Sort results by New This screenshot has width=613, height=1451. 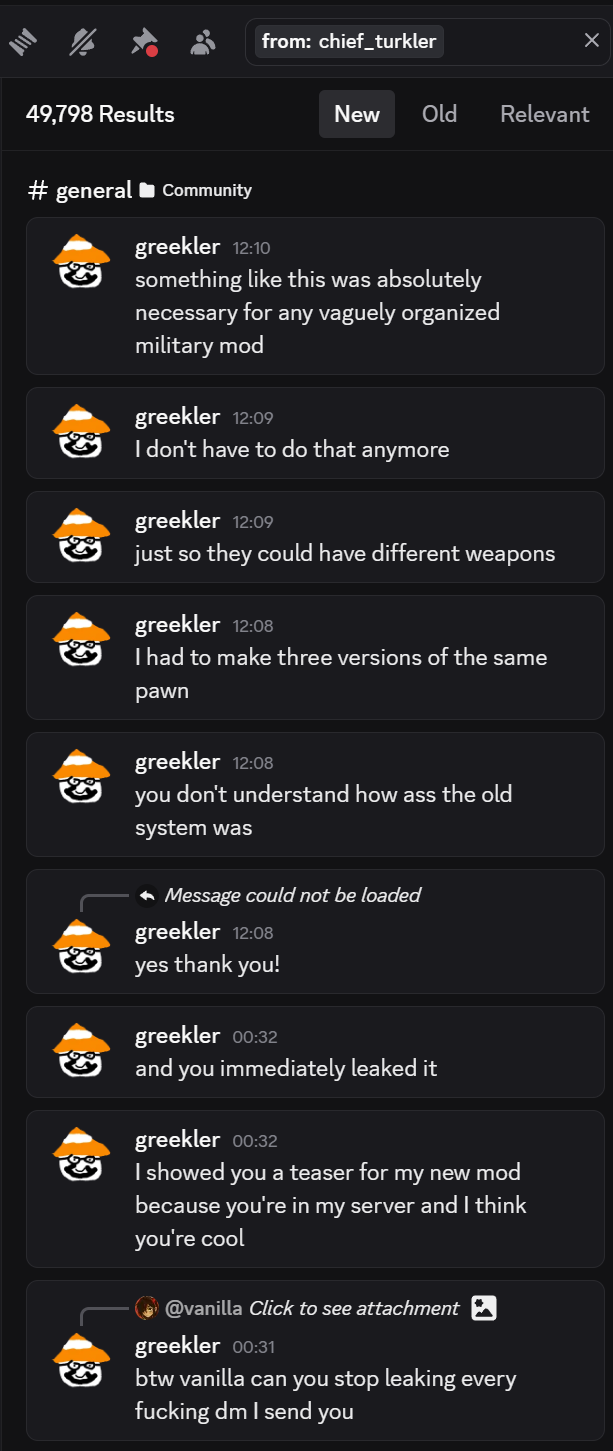pyautogui.click(x=357, y=114)
